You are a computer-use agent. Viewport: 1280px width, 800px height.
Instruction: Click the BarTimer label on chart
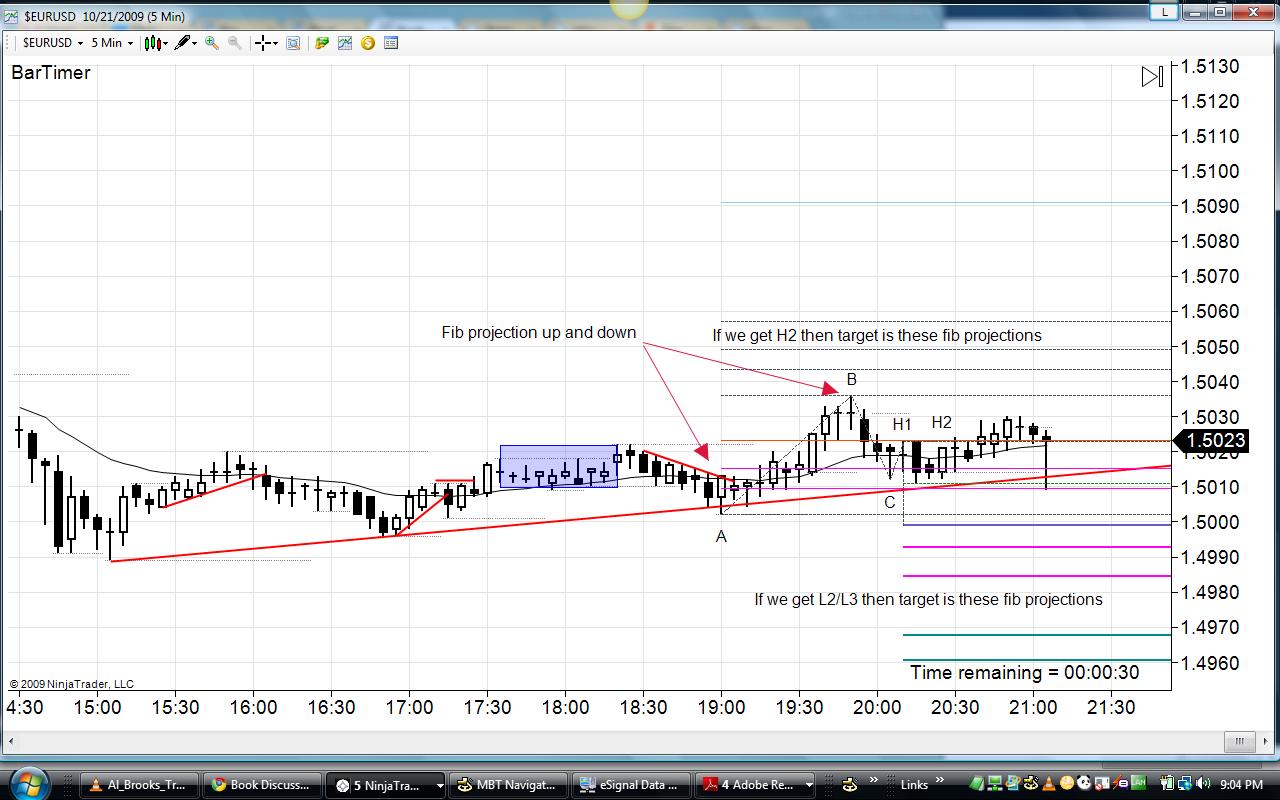point(51,73)
